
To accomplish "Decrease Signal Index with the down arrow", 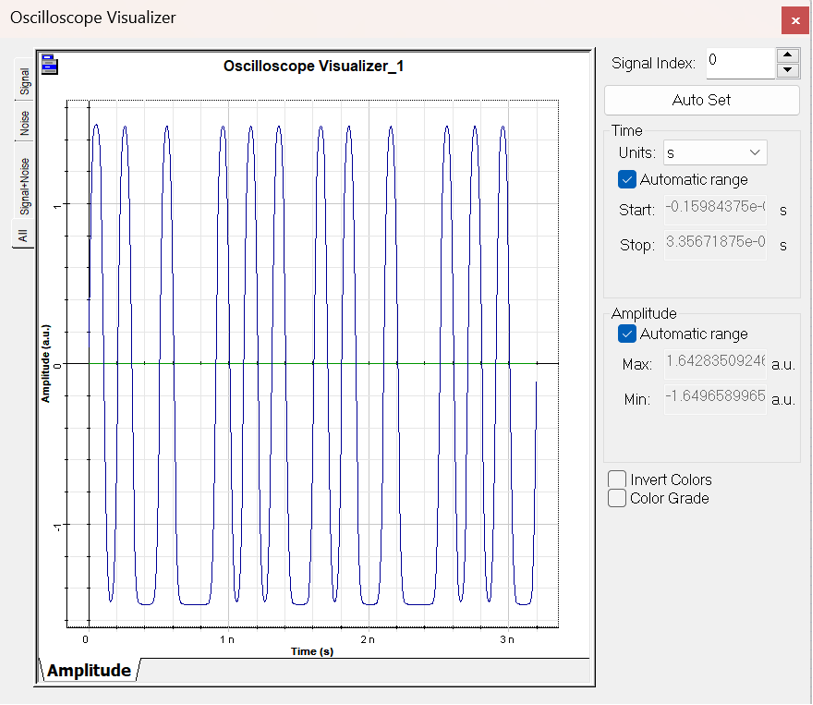I will (788, 70).
